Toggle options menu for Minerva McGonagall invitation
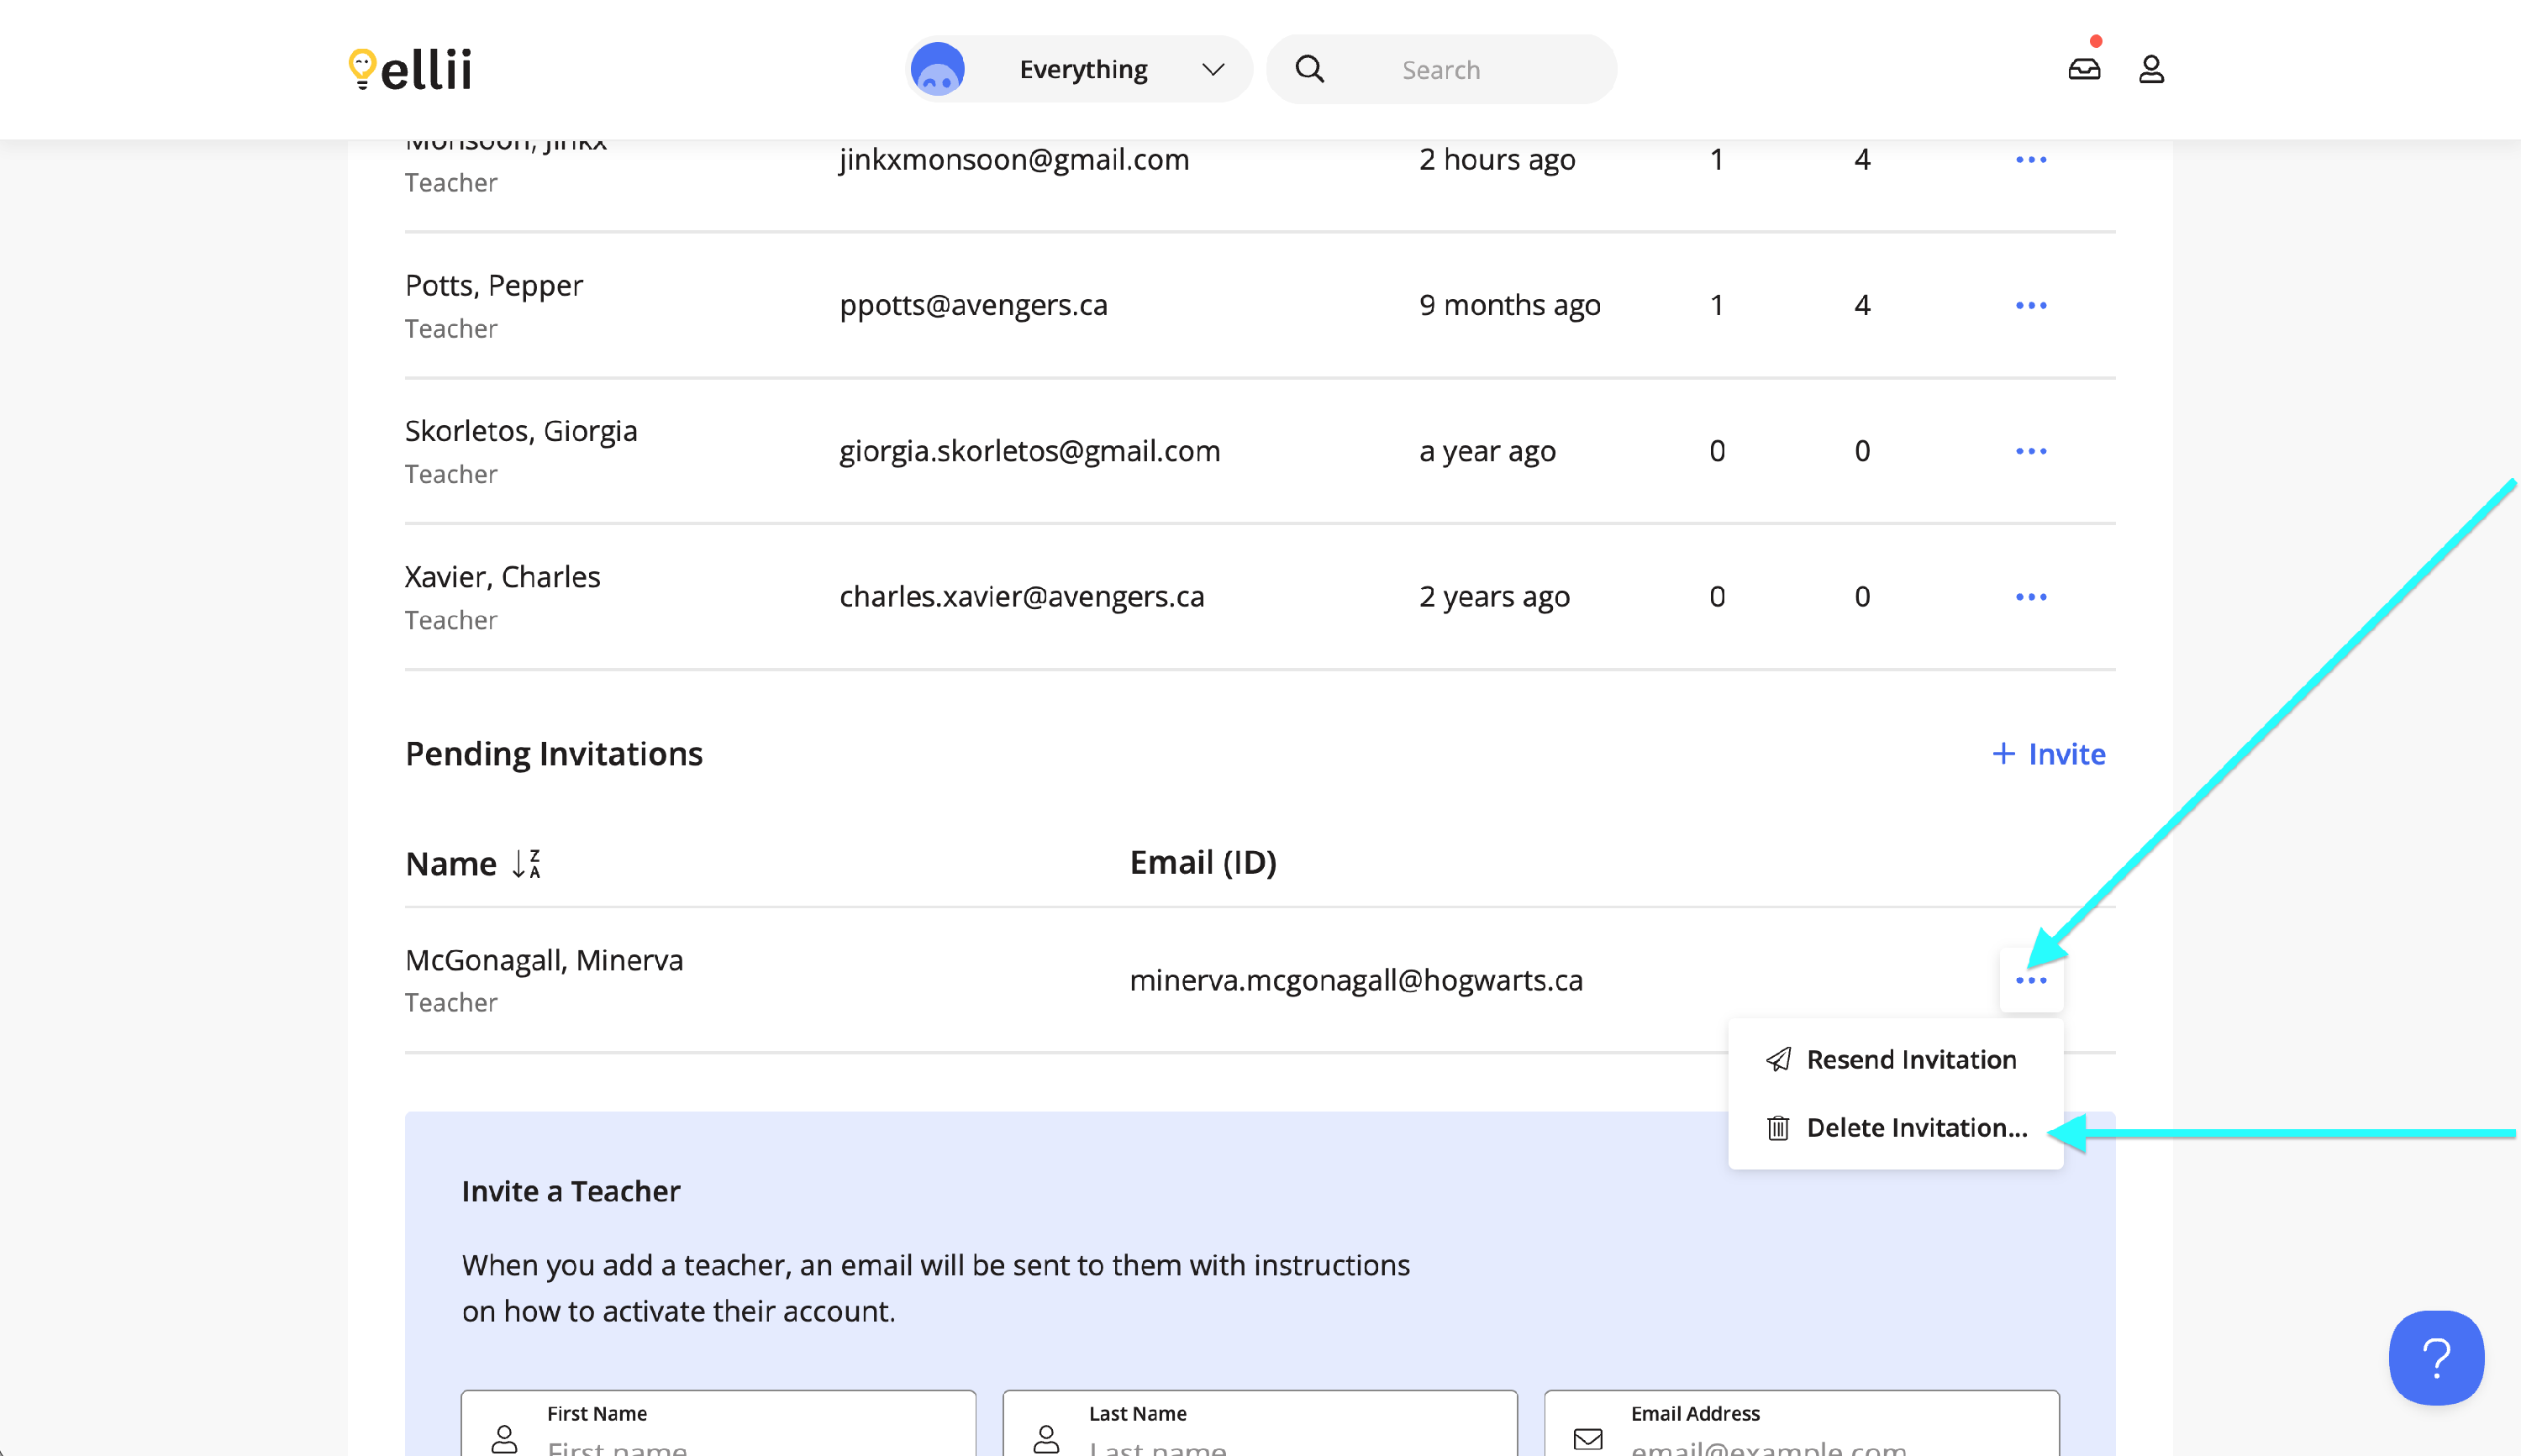The width and height of the screenshot is (2521, 1456). [x=2030, y=980]
